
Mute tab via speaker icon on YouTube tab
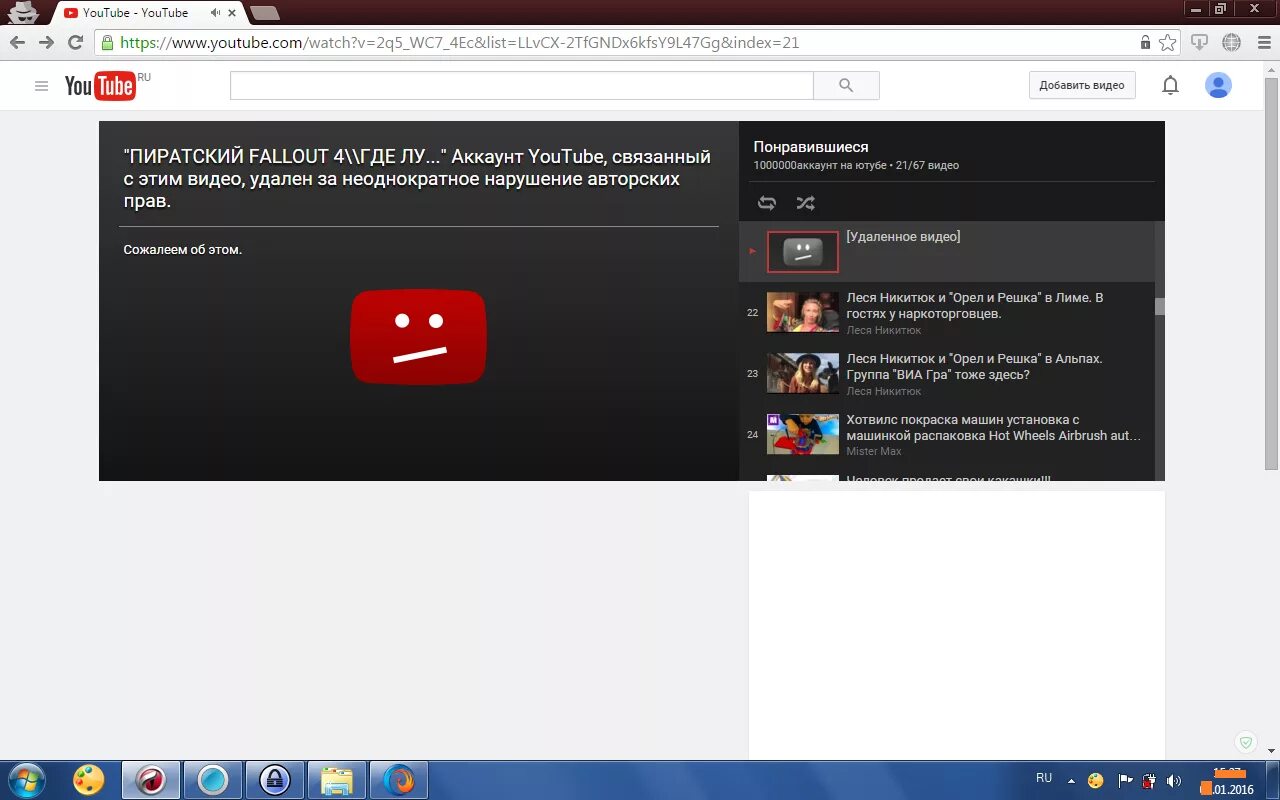(x=215, y=13)
